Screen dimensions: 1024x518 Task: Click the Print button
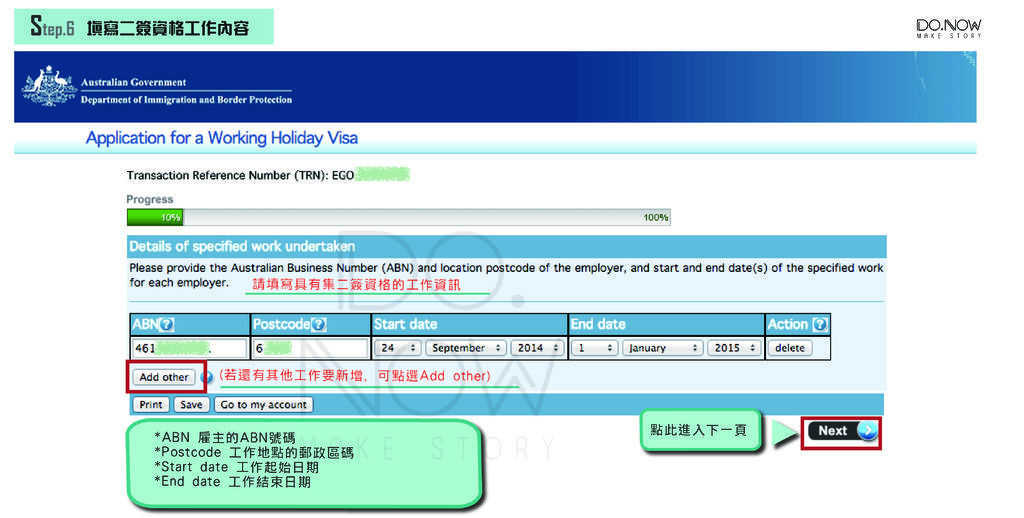(151, 405)
